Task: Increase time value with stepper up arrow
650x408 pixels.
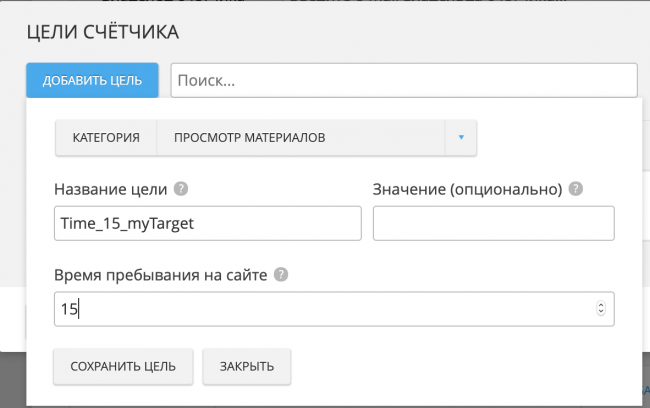Action: point(600,305)
